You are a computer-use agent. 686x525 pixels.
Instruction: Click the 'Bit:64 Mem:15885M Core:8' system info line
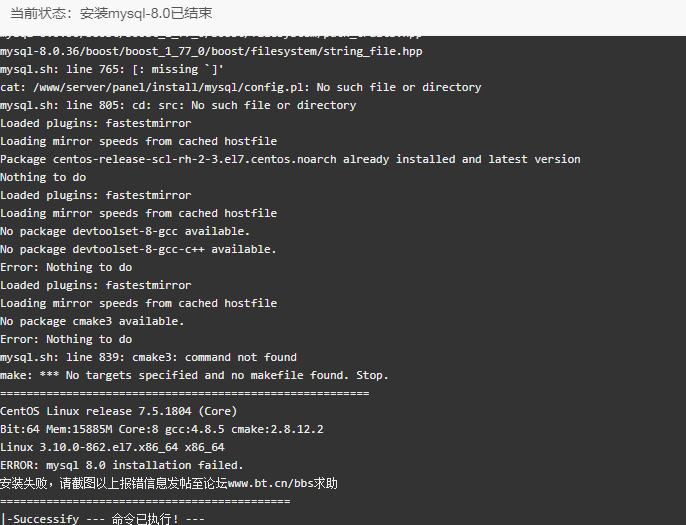pyautogui.click(x=162, y=429)
